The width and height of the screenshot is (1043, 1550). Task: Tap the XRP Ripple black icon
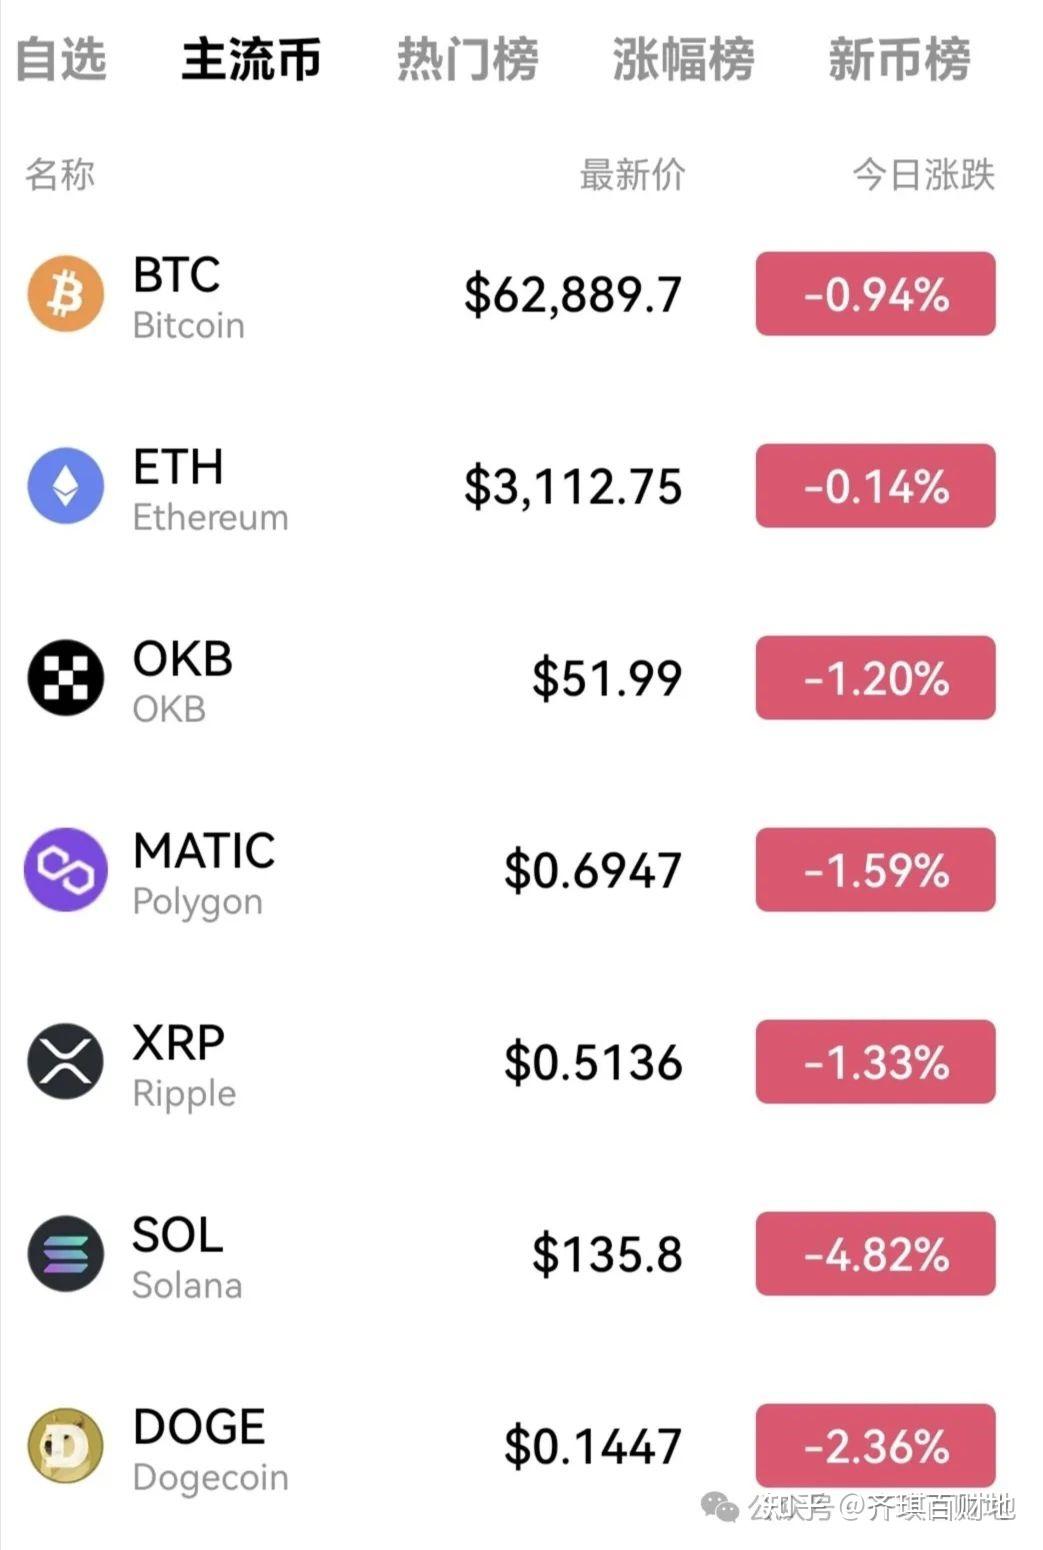[x=65, y=1062]
